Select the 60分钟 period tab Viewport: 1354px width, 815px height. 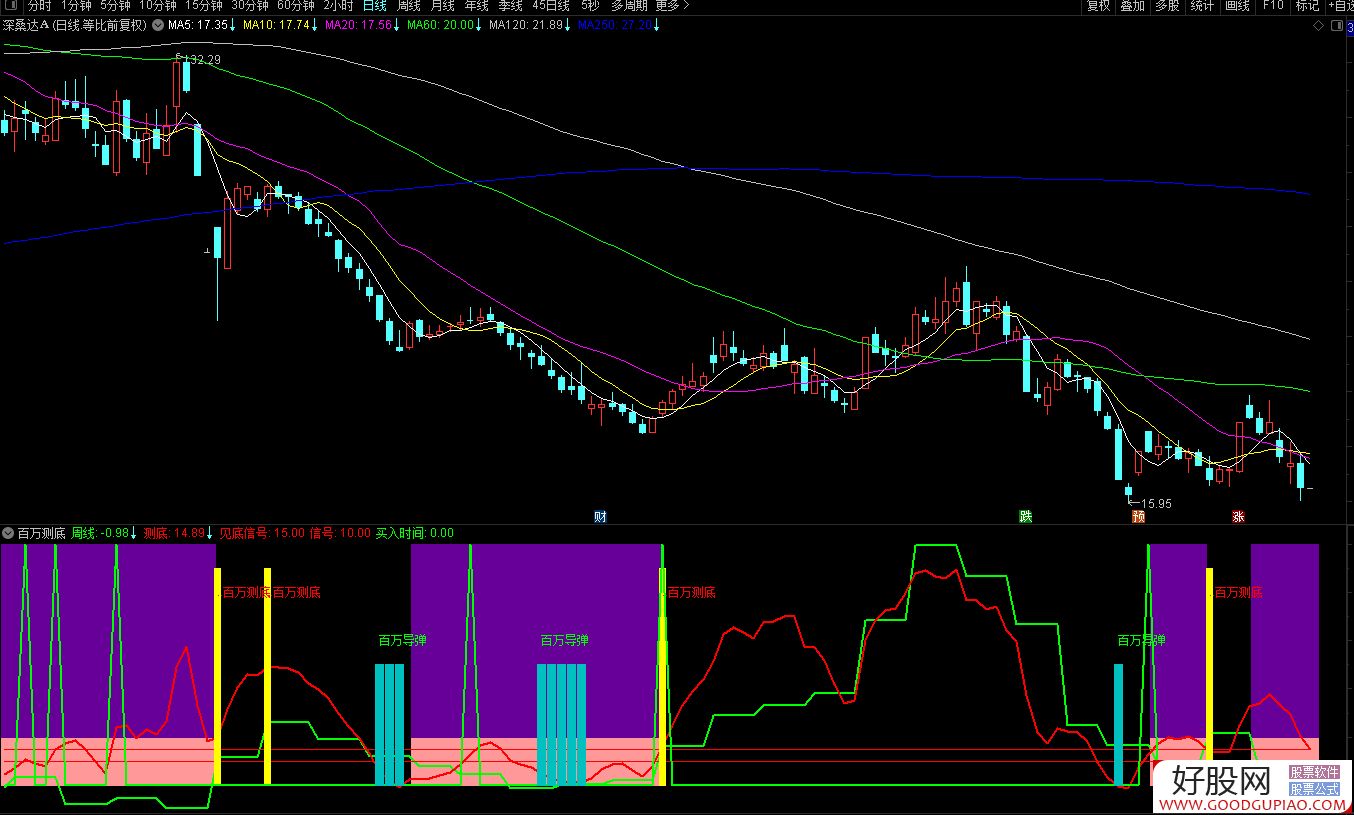tap(296, 6)
